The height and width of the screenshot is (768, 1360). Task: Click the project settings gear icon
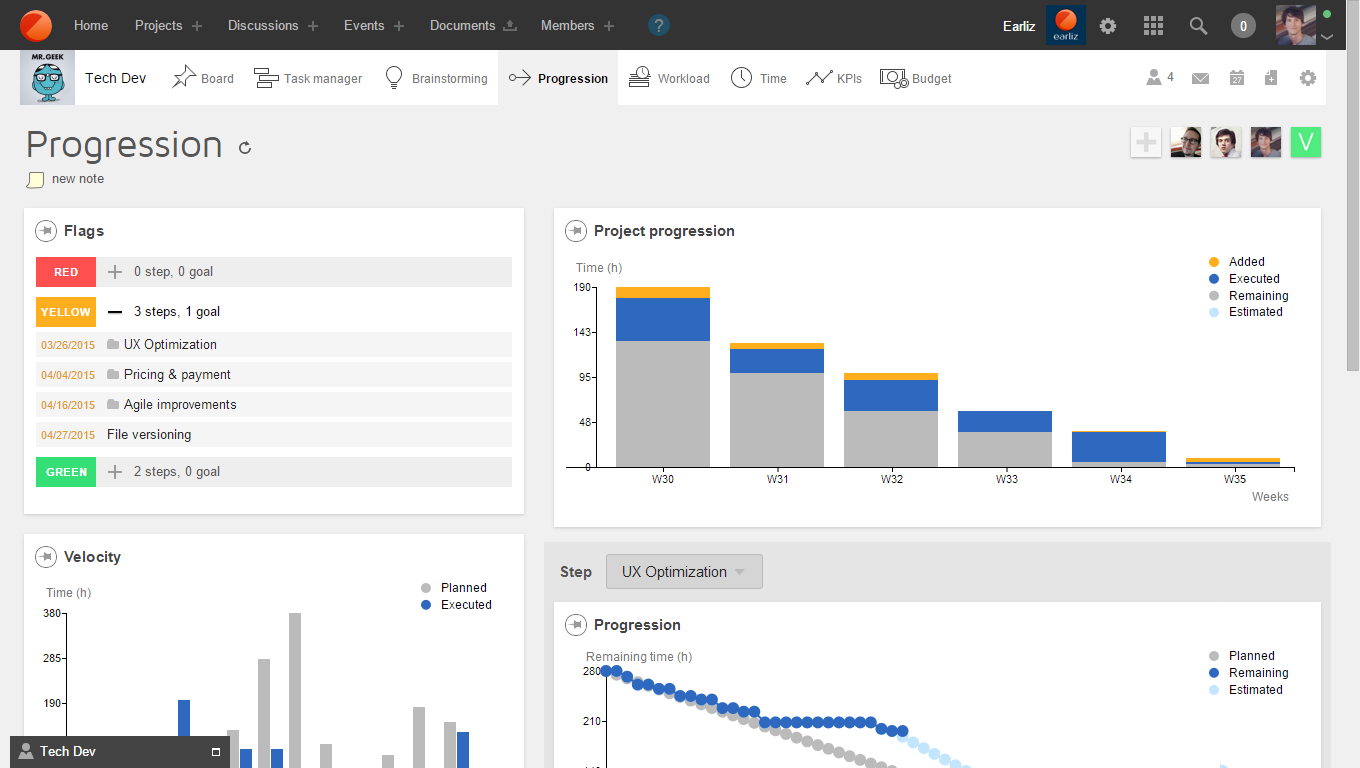(x=1308, y=78)
